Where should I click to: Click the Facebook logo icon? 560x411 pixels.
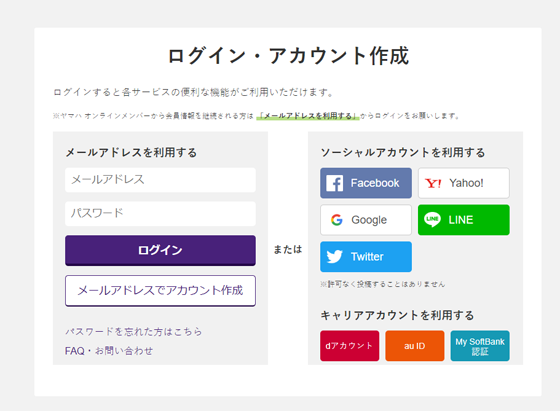335,183
